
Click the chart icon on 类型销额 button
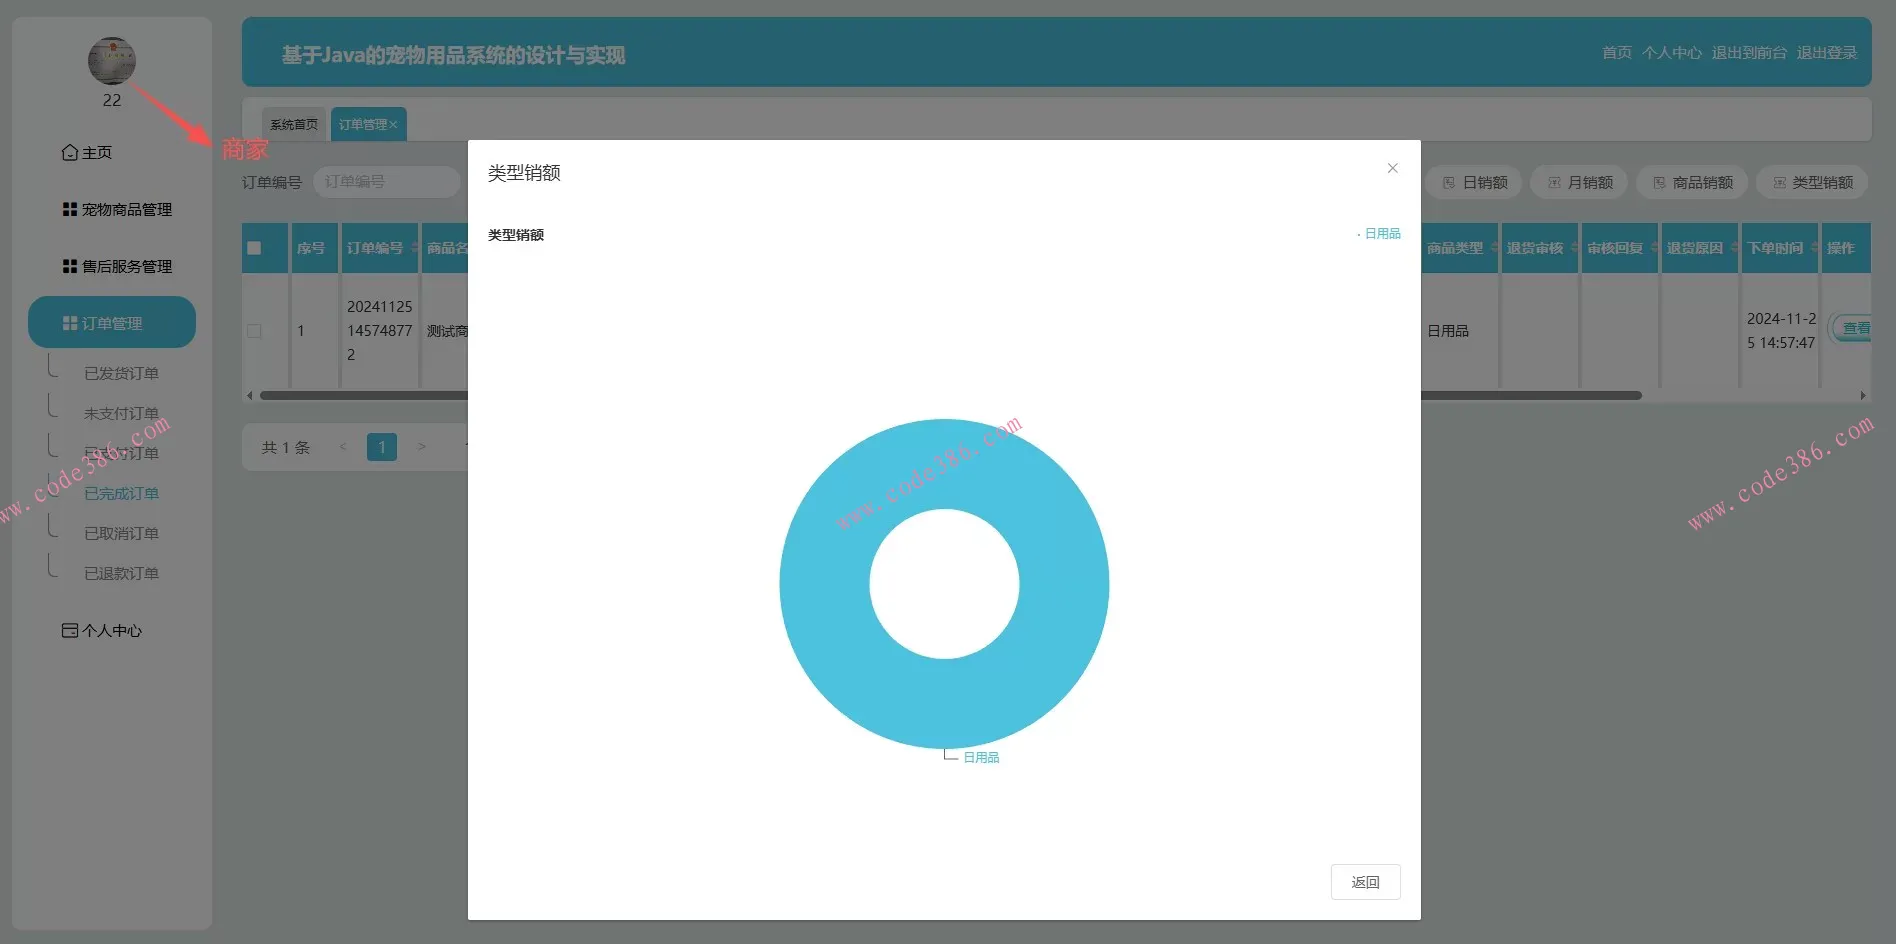tap(1779, 183)
